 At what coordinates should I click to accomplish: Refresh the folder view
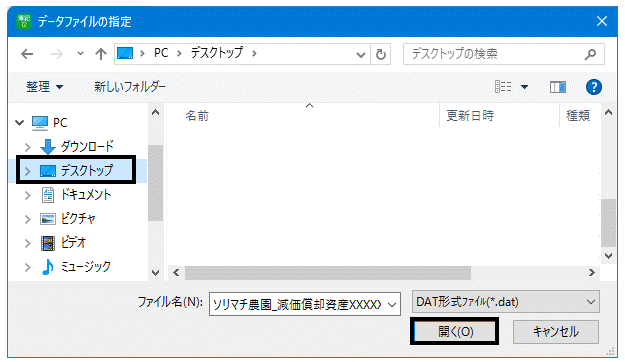point(381,54)
